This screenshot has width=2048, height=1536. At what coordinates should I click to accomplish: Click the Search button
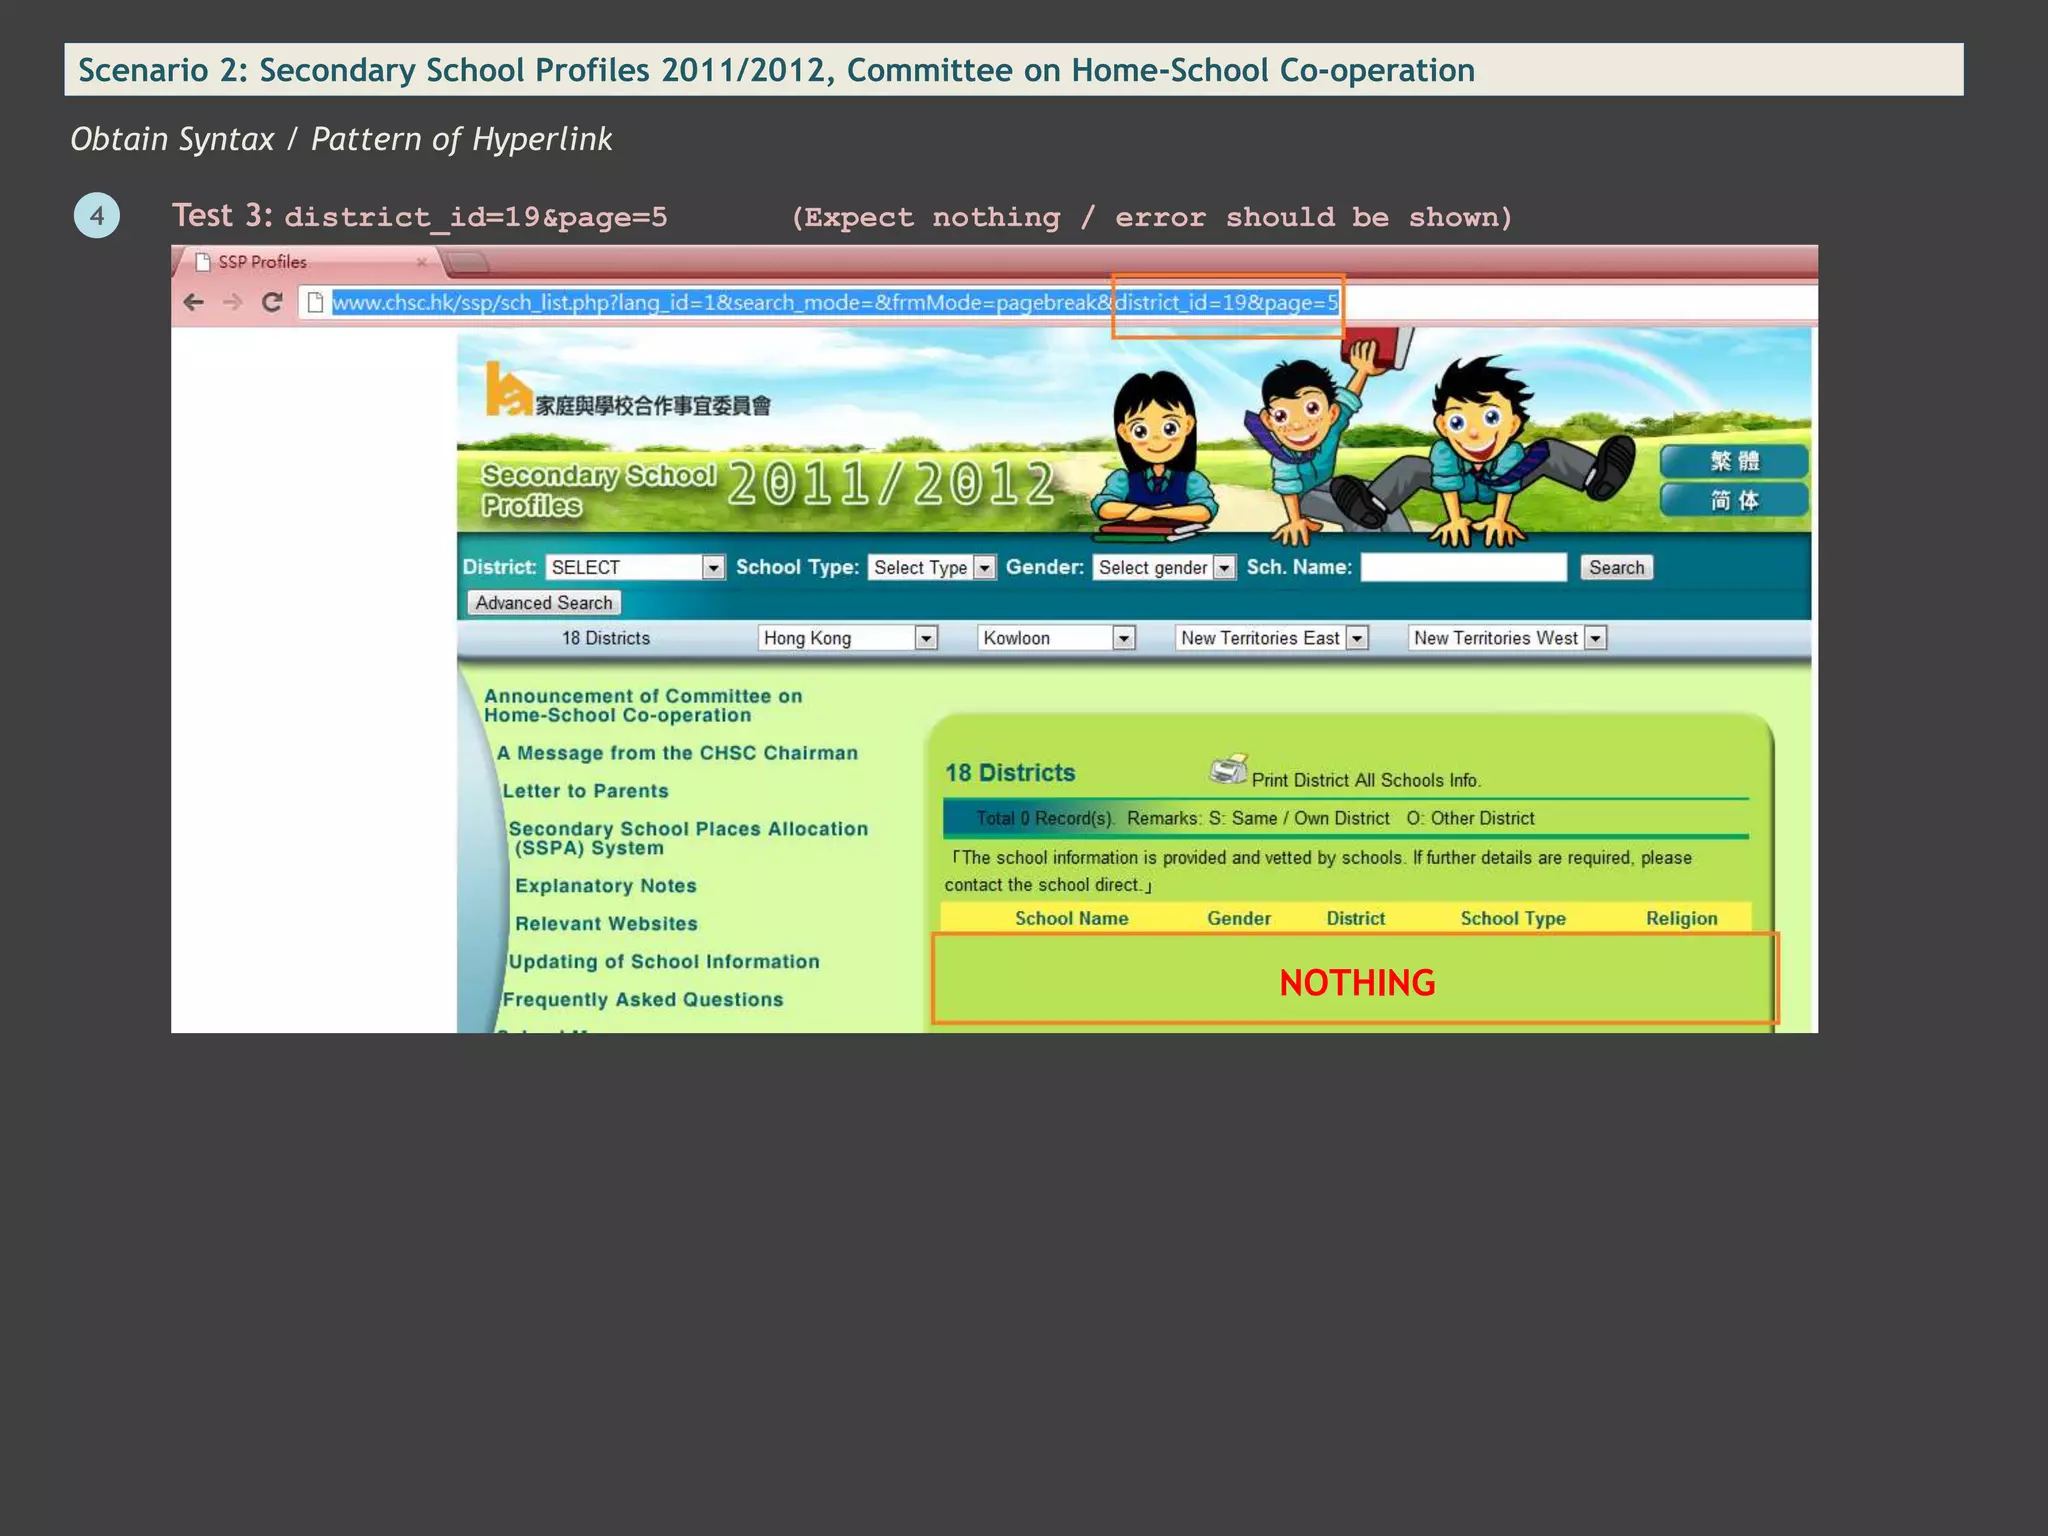[x=1616, y=567]
